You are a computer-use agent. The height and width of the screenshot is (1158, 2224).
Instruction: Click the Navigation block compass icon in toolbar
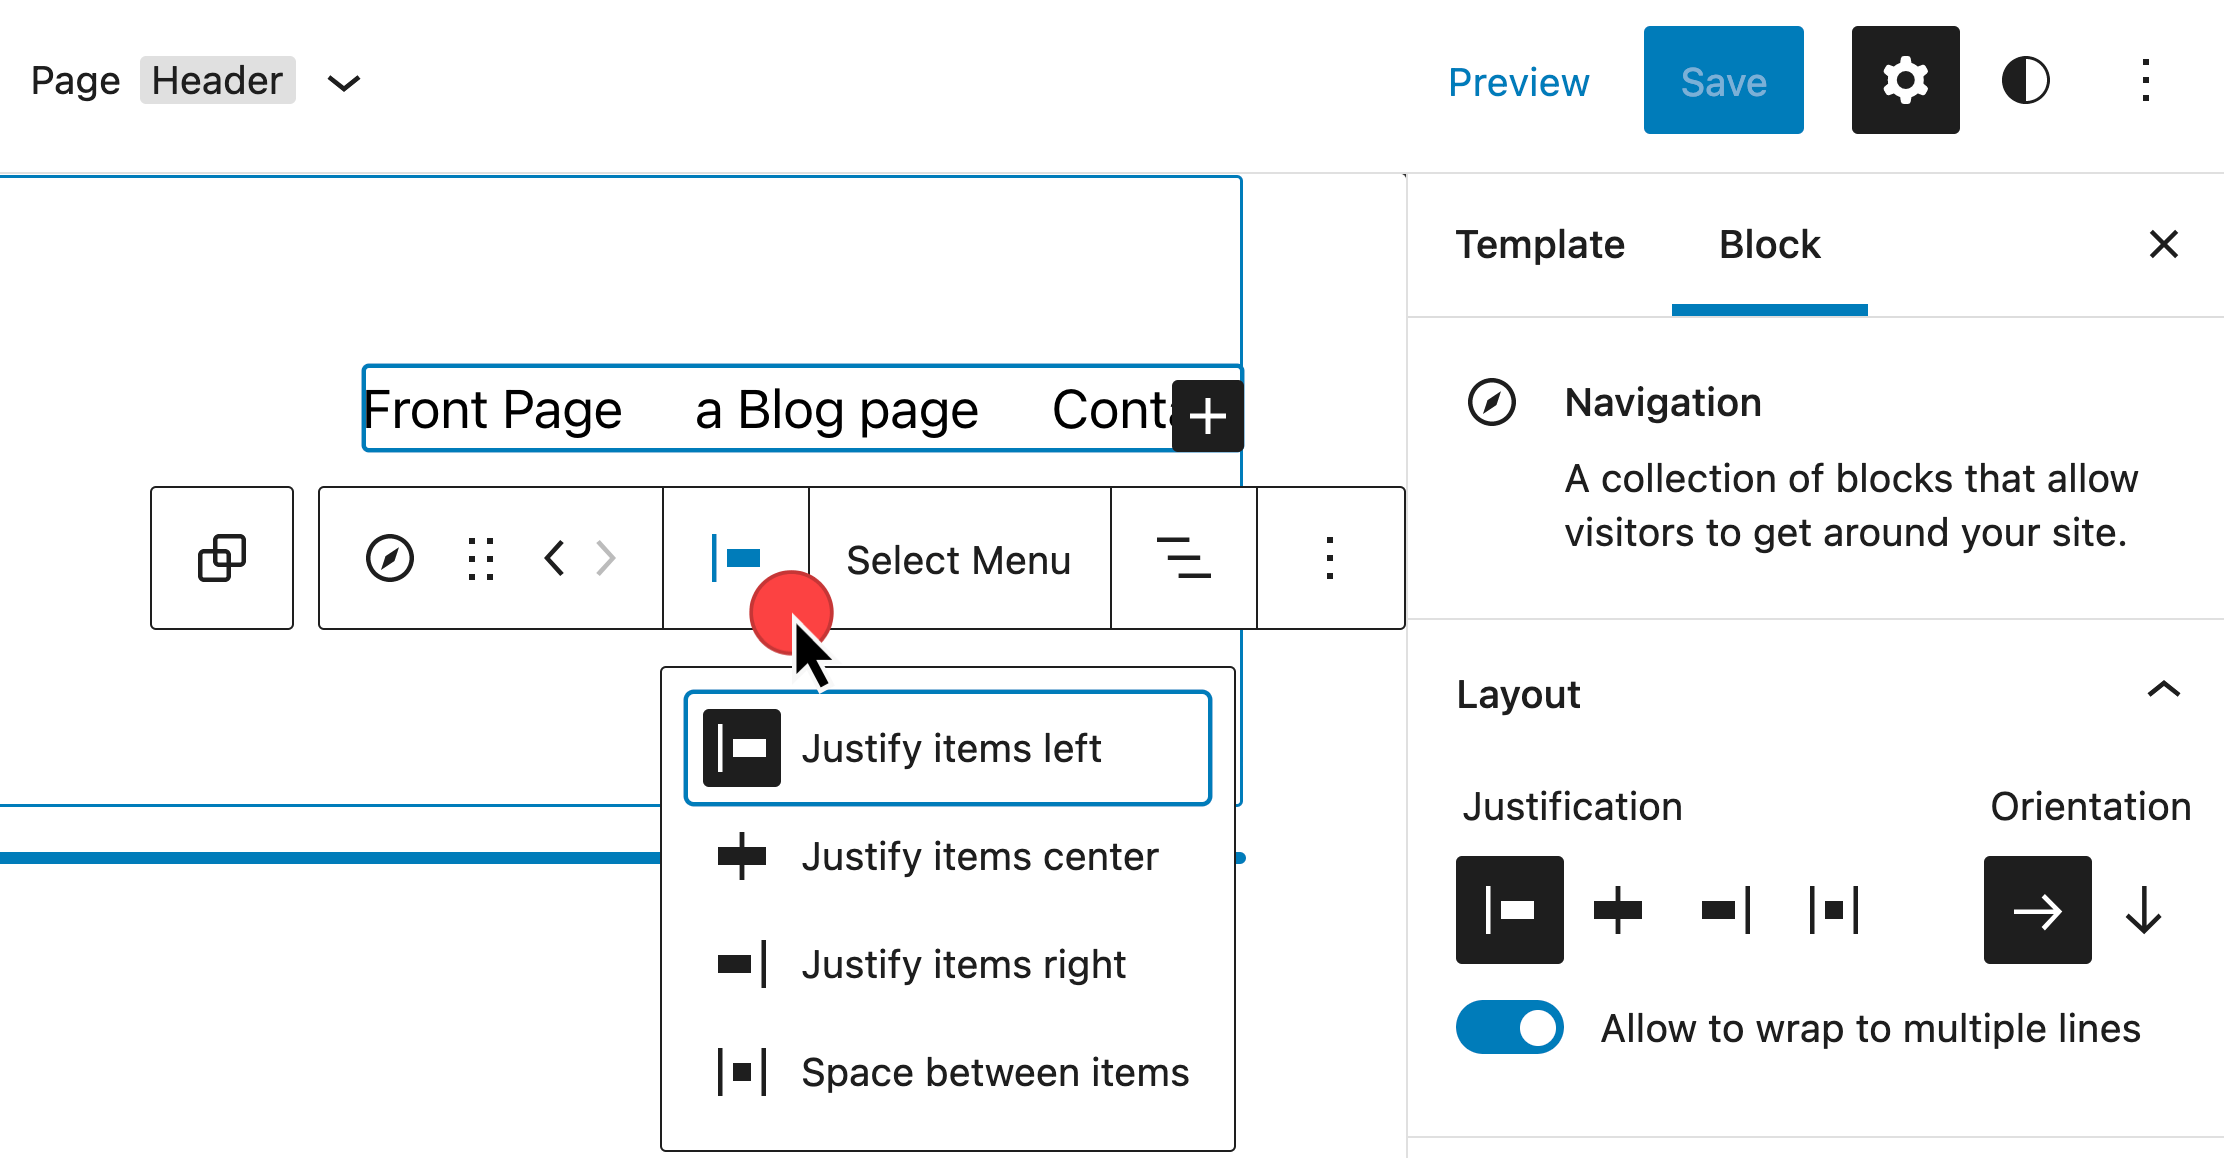(x=390, y=558)
